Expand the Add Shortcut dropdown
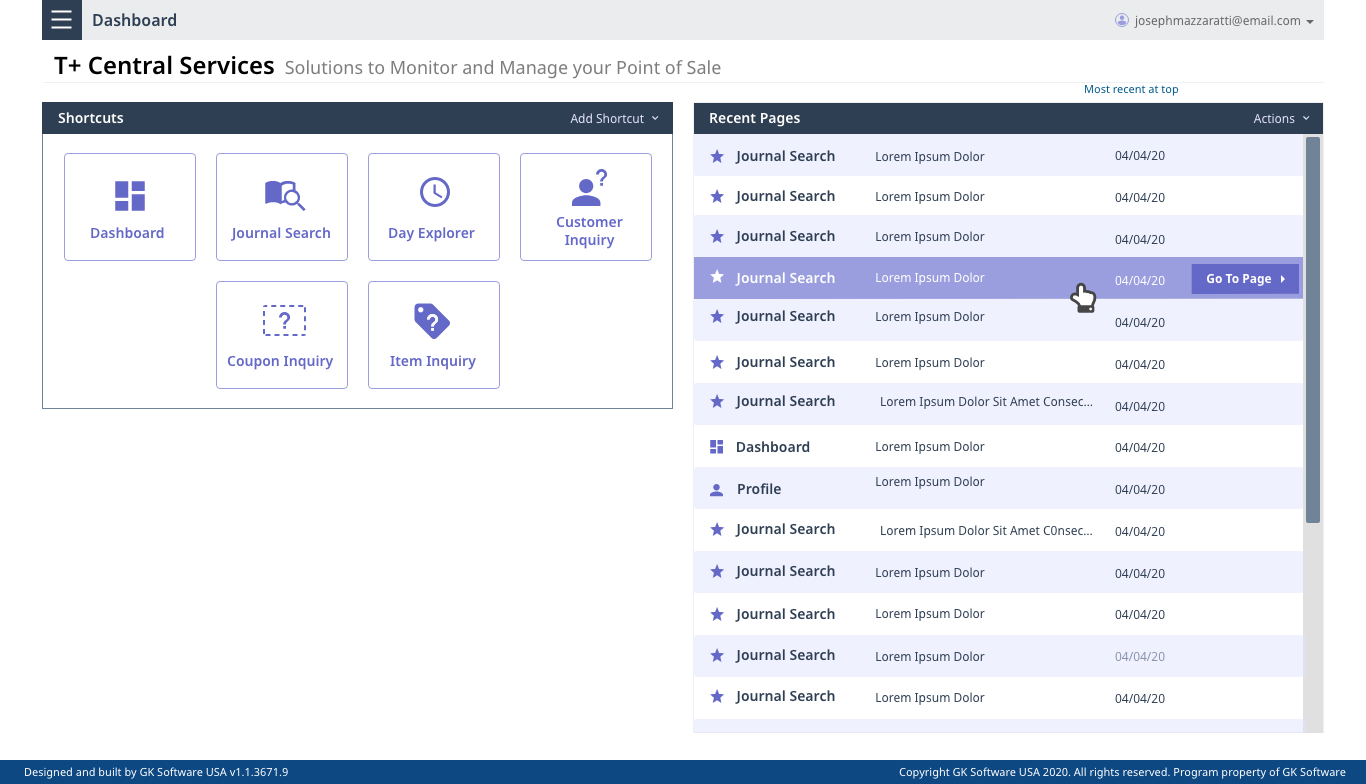Image resolution: width=1366 pixels, height=784 pixels. [x=614, y=118]
